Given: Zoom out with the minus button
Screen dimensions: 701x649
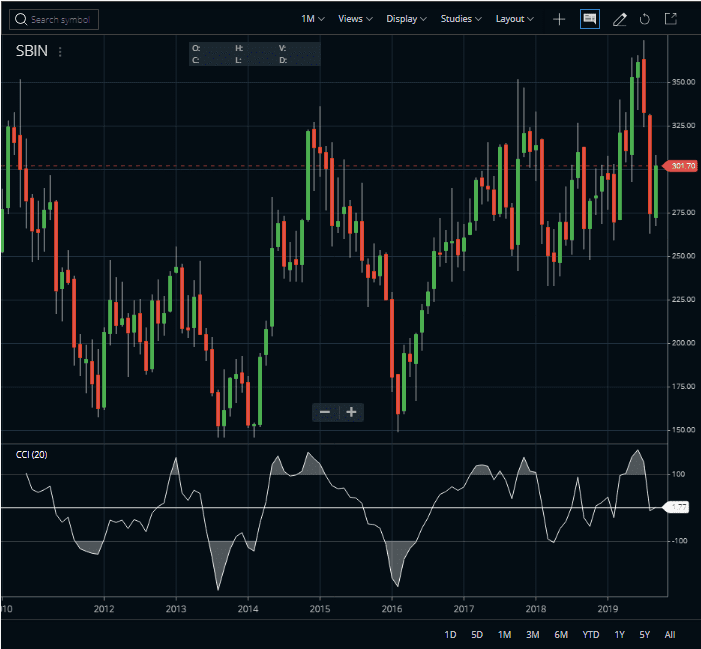Looking at the screenshot, I should [x=325, y=412].
